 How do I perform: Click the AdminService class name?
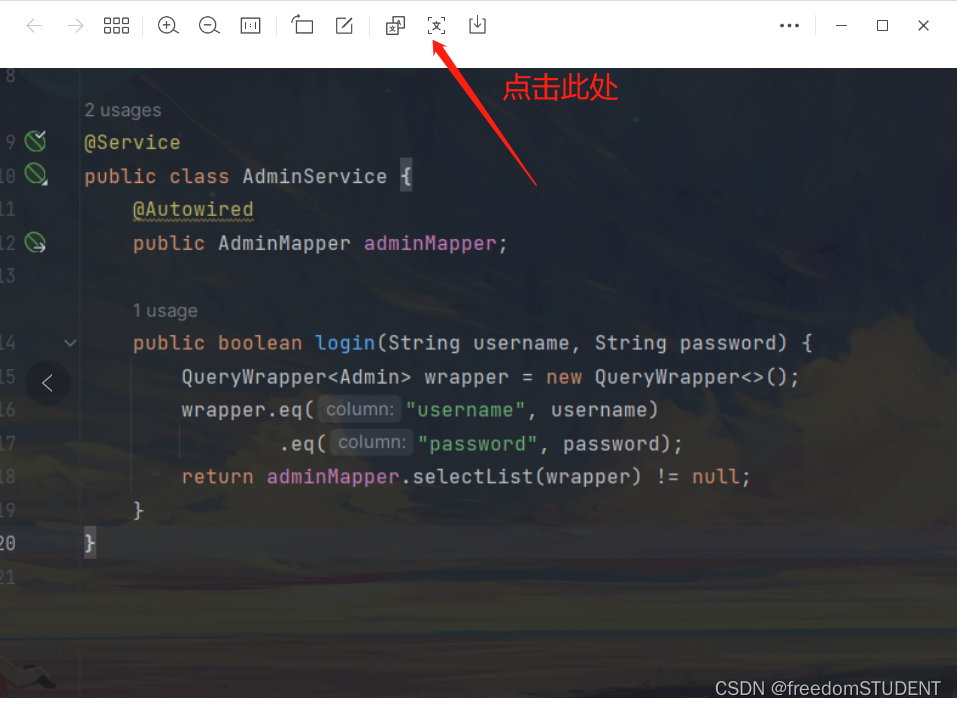[x=315, y=176]
